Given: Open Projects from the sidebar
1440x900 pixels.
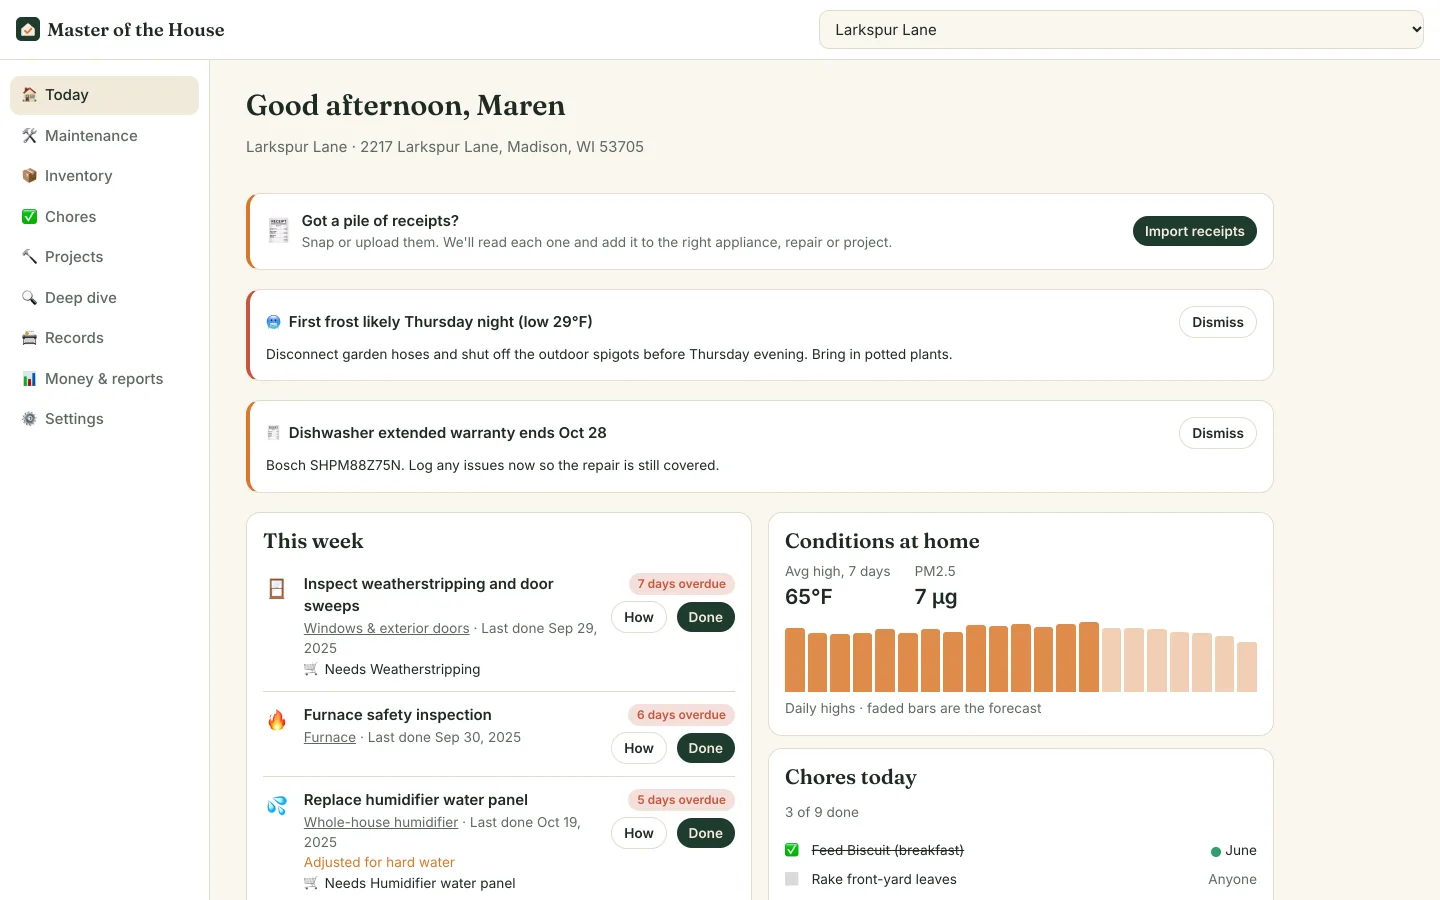Looking at the screenshot, I should [104, 257].
